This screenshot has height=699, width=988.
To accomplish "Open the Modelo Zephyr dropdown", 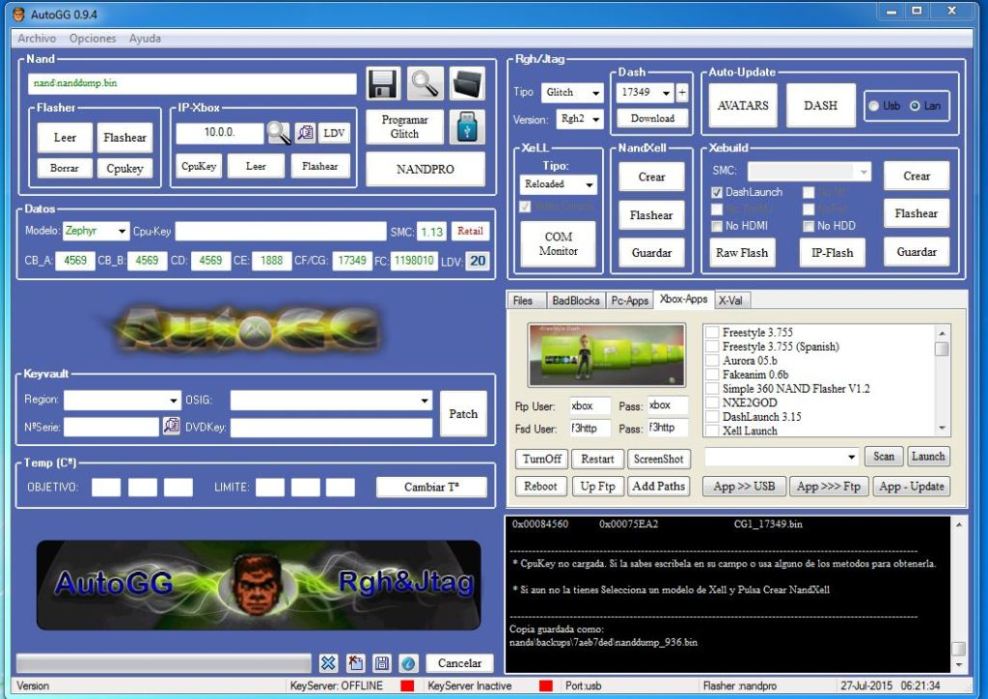I will [x=96, y=231].
